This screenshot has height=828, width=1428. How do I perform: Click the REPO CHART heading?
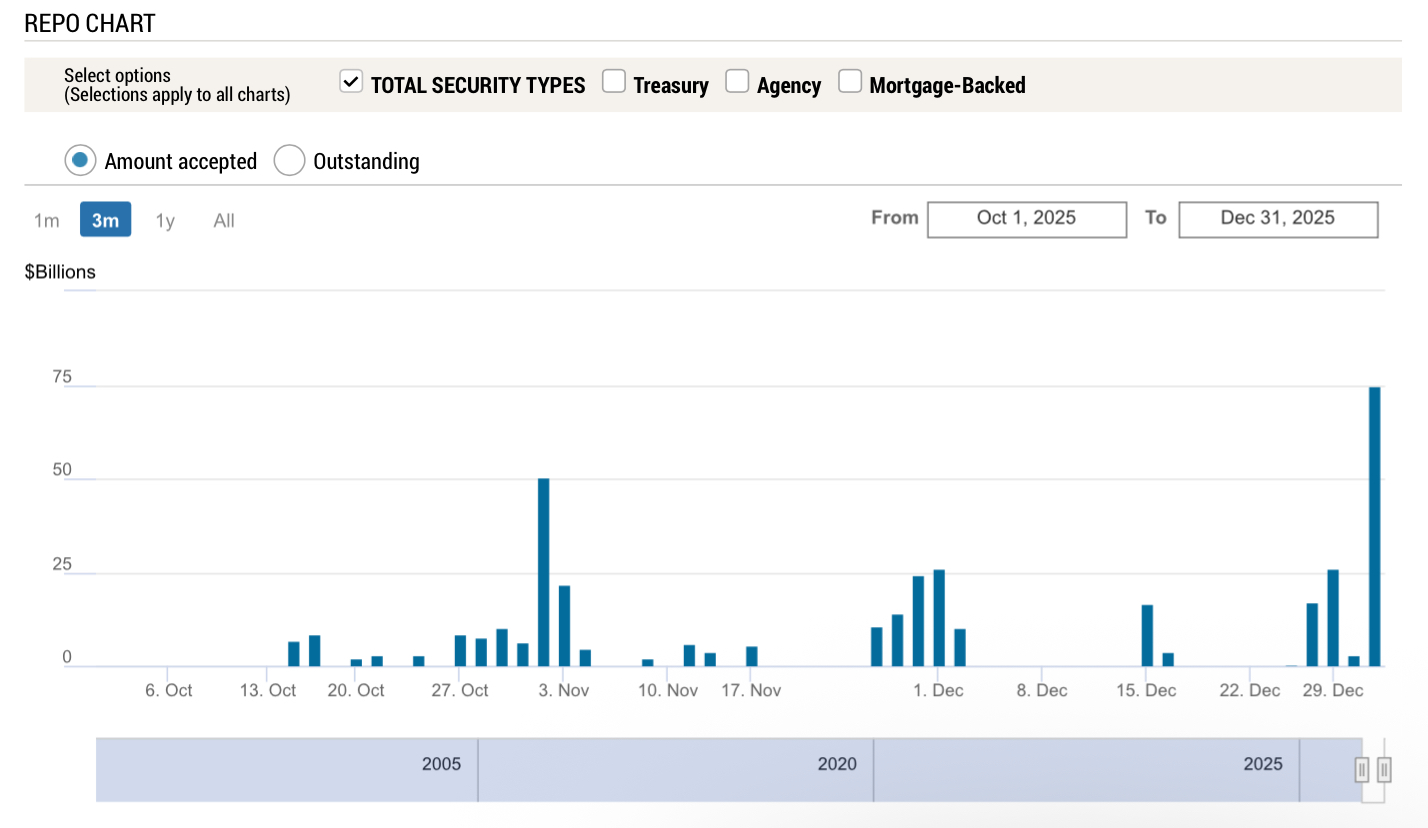(90, 24)
